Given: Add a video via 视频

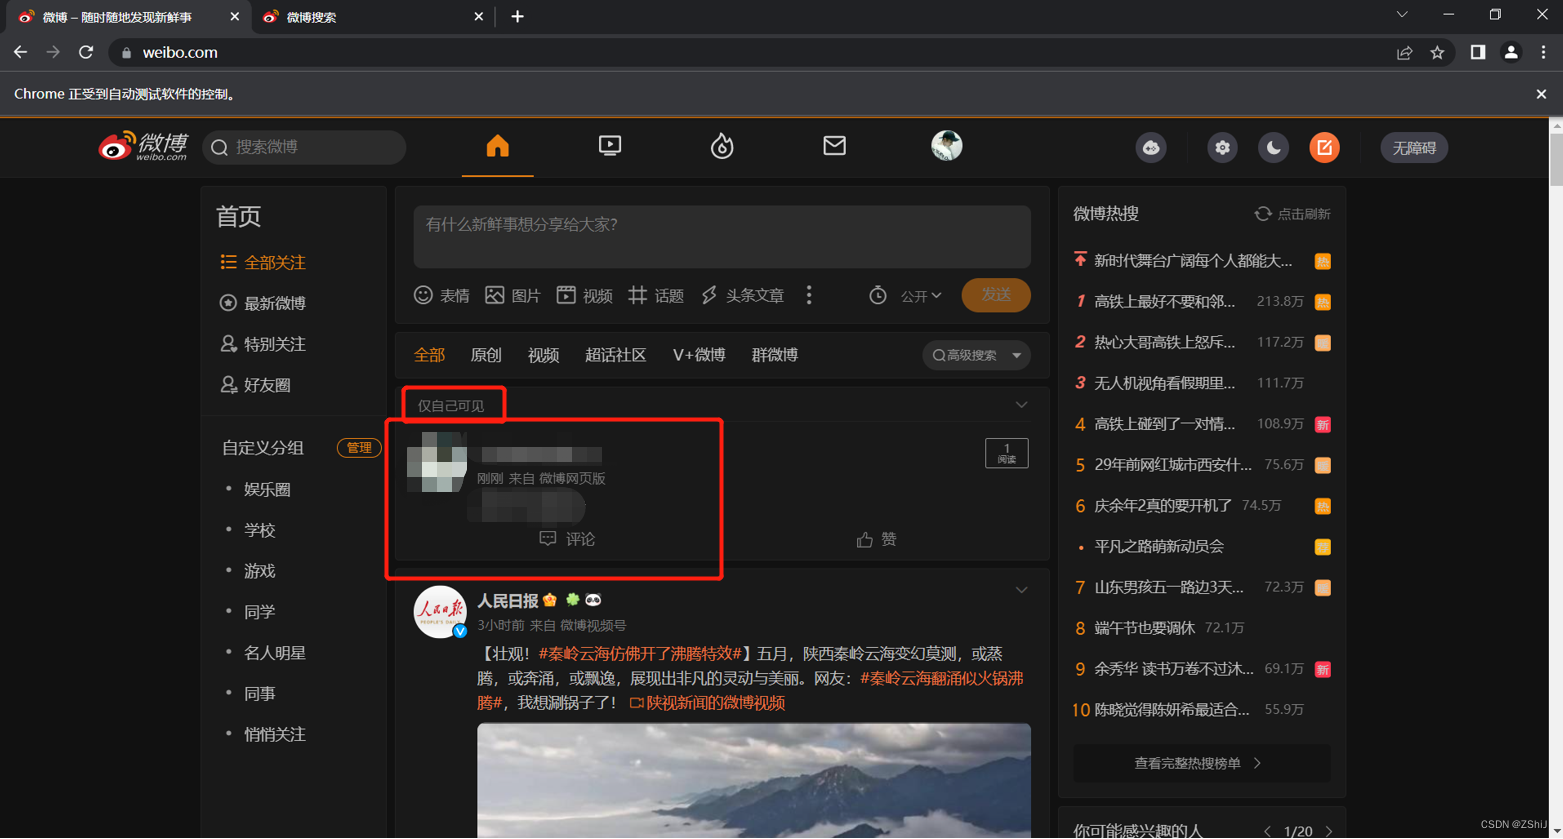Looking at the screenshot, I should (x=584, y=295).
